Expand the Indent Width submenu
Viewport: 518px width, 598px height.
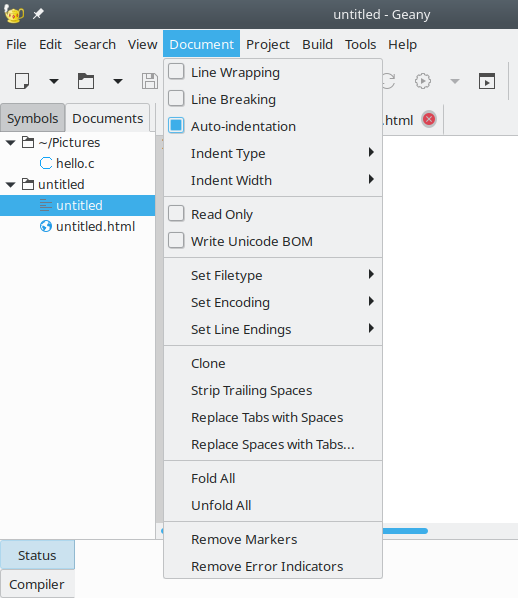273,180
